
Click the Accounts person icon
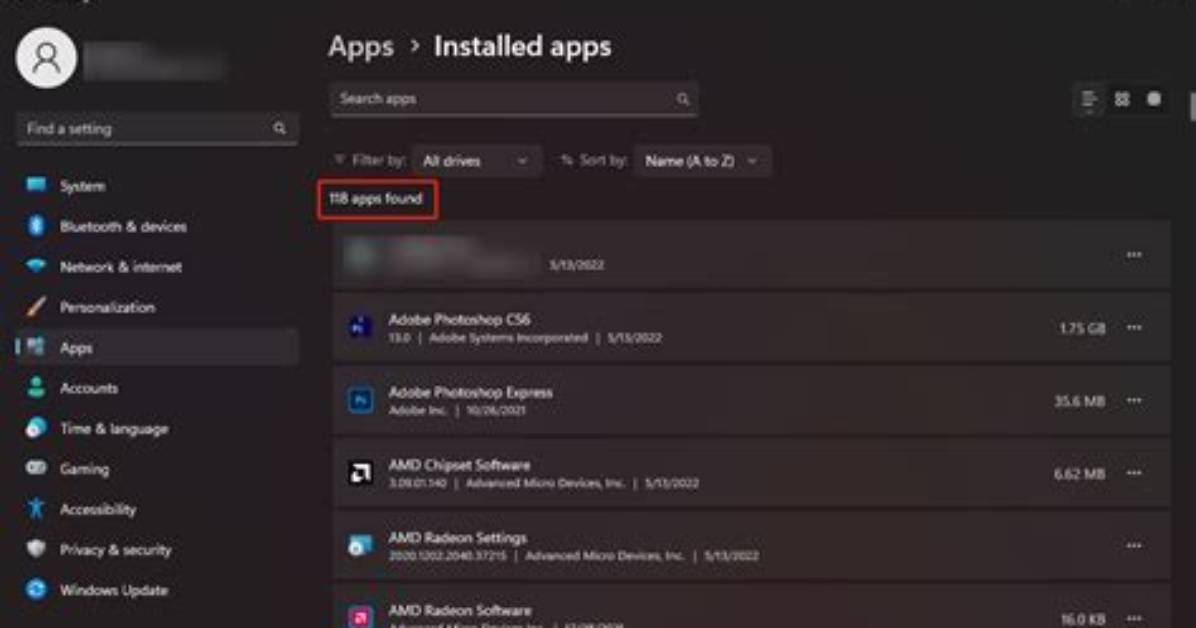tap(36, 387)
